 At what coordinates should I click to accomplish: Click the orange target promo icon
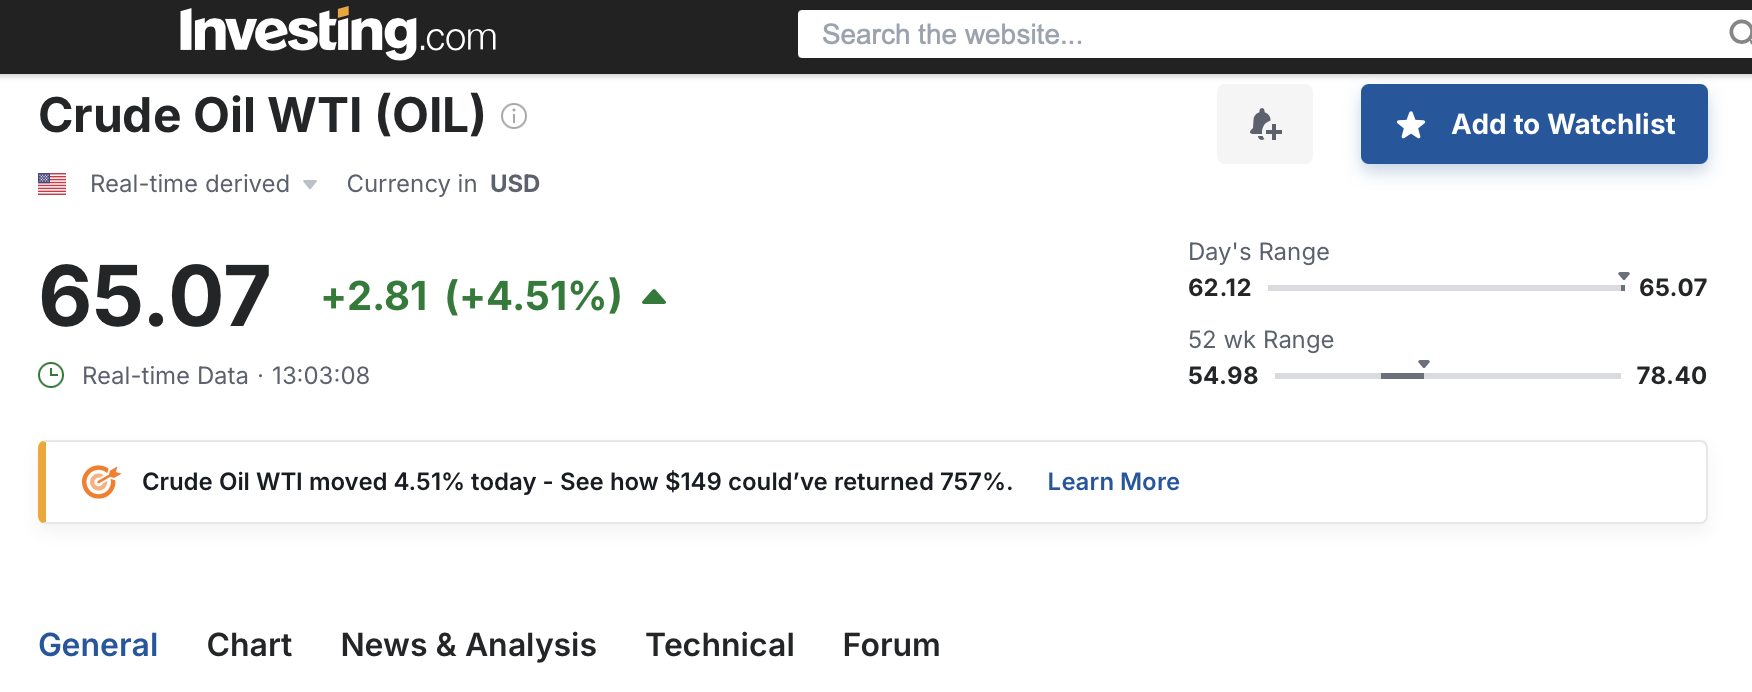tap(100, 482)
